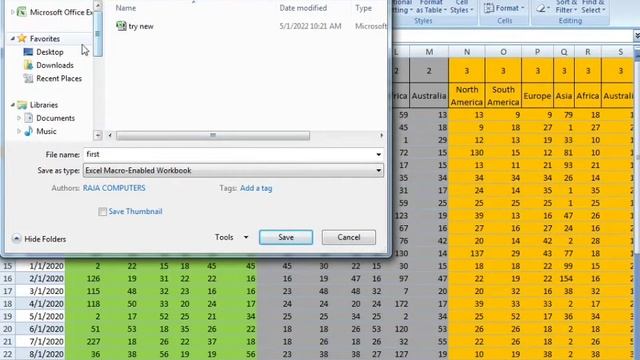Select column M header in Excel
Image resolution: width=640 pixels, height=360 pixels.
click(x=429, y=52)
